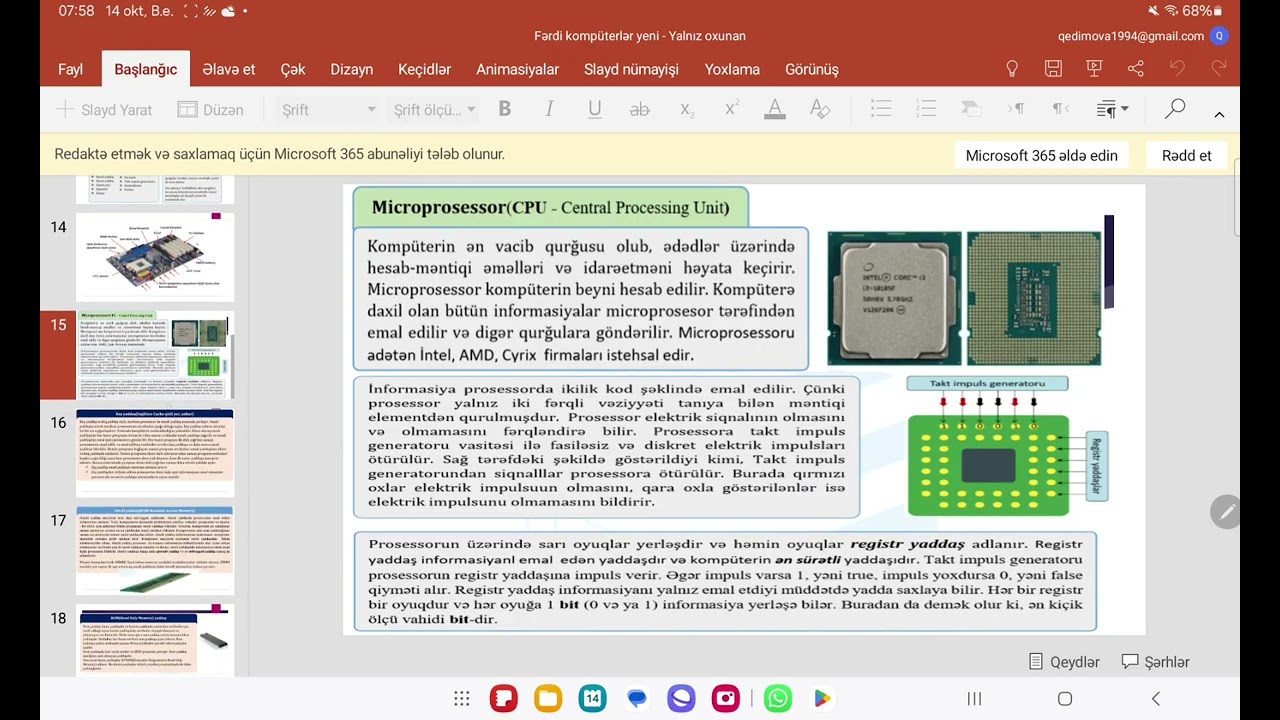1280x720 pixels.
Task: Open Qeydlər notes pane
Action: (x=1065, y=662)
